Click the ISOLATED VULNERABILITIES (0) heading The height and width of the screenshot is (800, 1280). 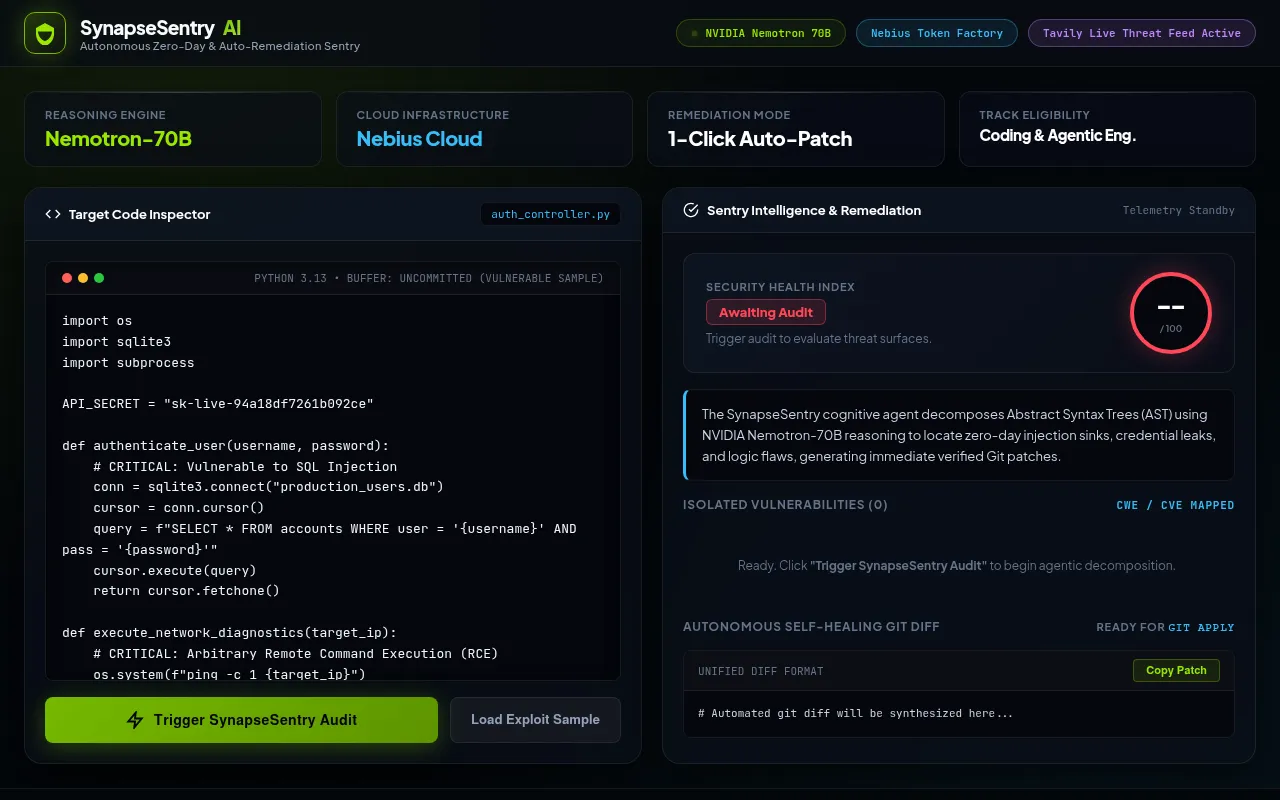click(x=785, y=505)
